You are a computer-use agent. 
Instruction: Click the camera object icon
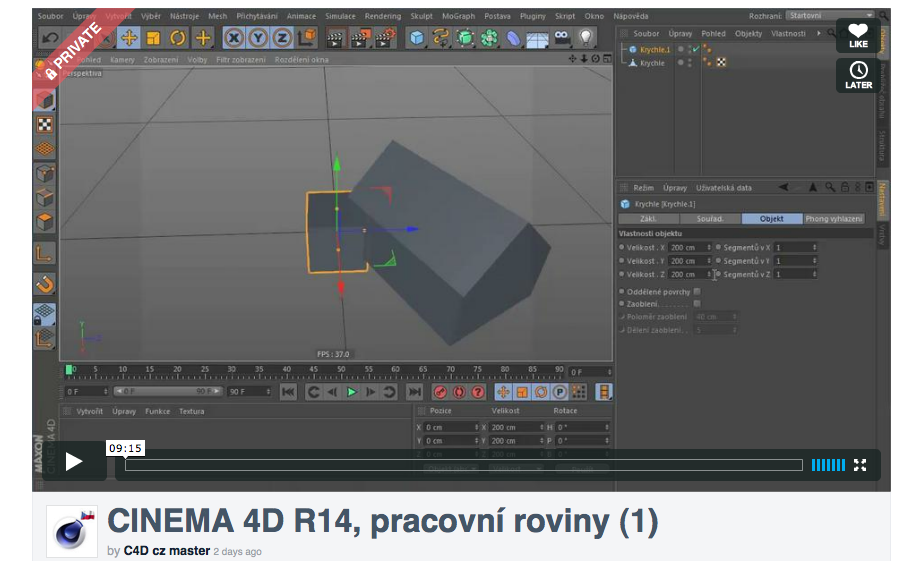pyautogui.click(x=562, y=38)
